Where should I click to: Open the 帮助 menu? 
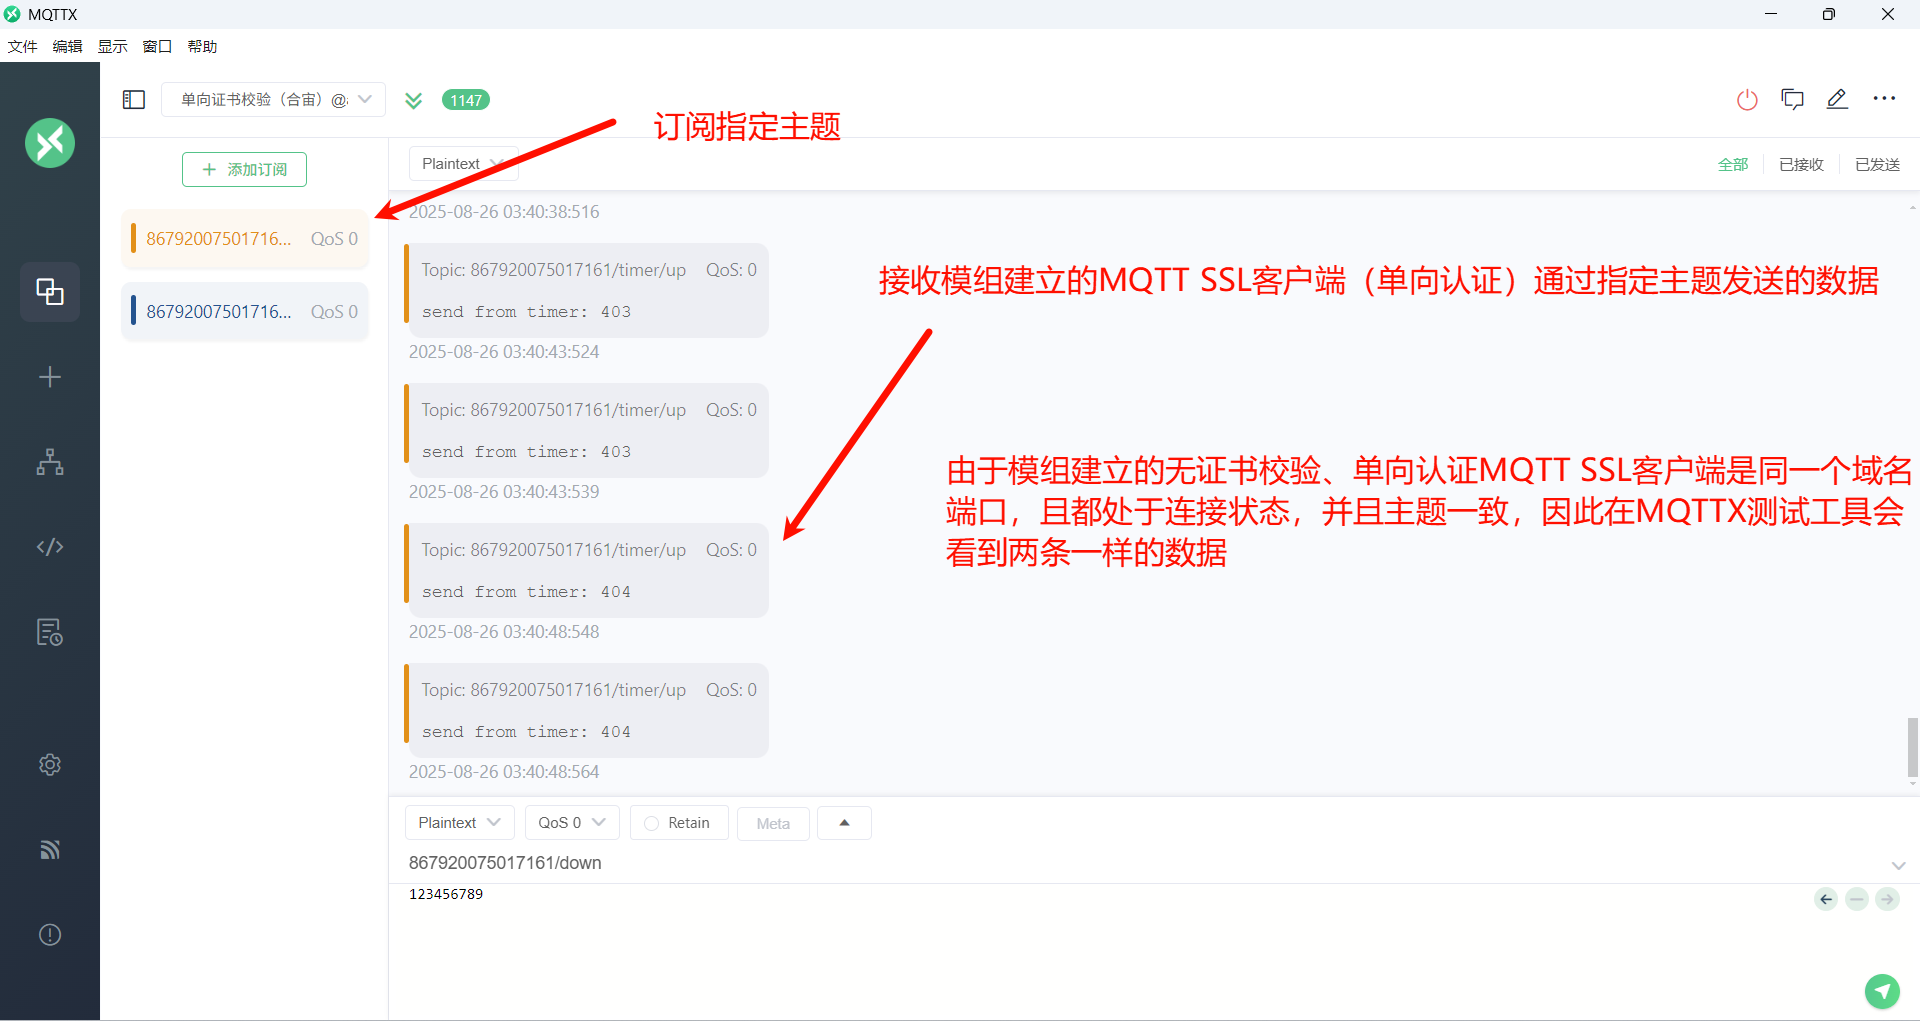(202, 46)
